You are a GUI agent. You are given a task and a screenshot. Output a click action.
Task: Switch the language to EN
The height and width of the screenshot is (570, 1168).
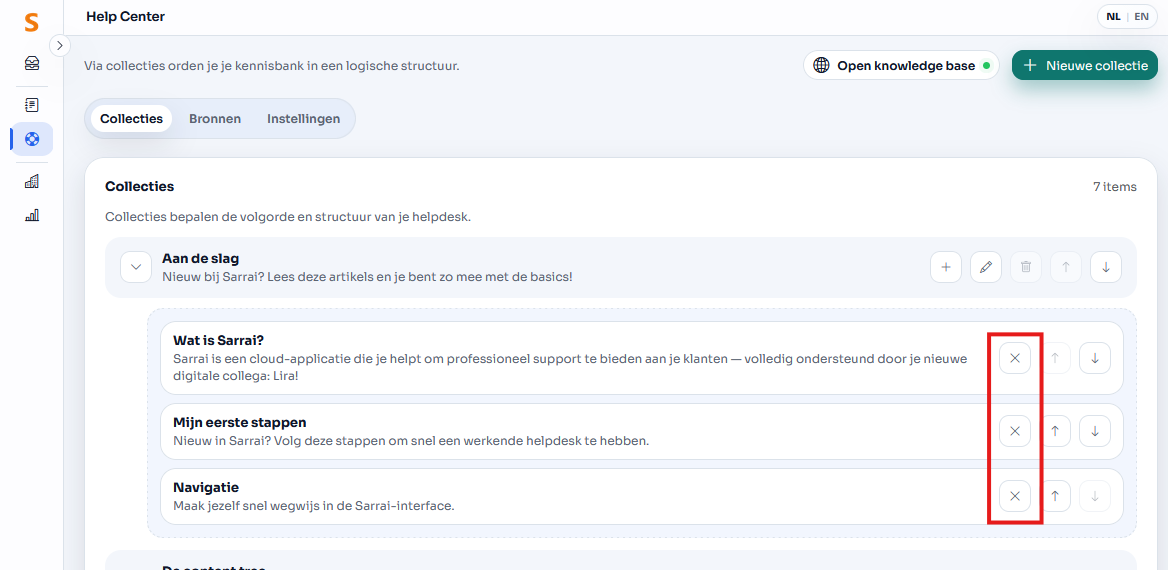tap(1141, 17)
